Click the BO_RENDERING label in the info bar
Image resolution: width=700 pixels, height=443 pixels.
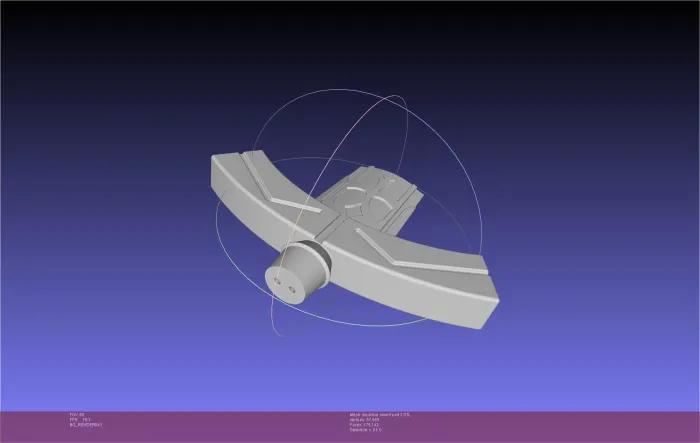click(x=86, y=425)
